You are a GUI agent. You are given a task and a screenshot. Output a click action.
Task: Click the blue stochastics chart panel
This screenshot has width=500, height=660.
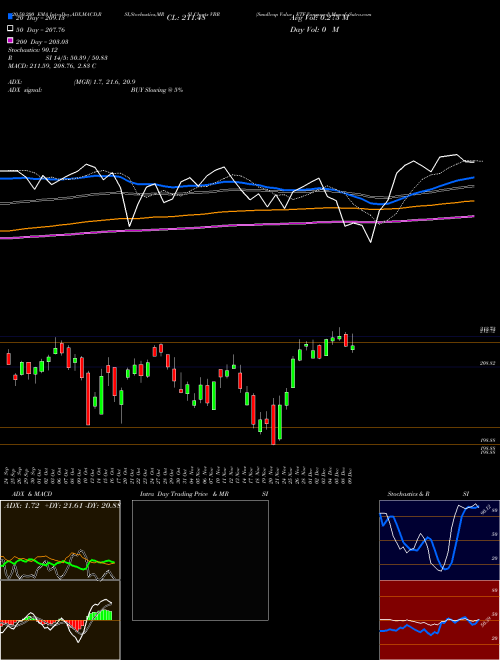point(439,540)
